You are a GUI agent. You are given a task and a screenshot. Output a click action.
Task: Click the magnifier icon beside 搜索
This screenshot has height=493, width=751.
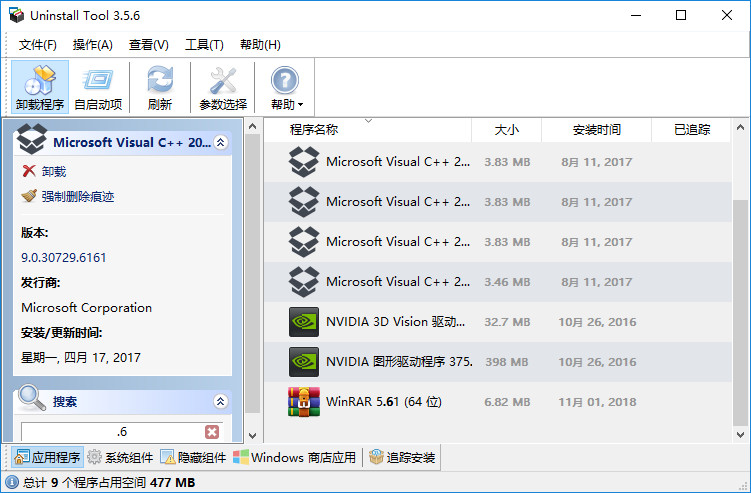click(32, 398)
